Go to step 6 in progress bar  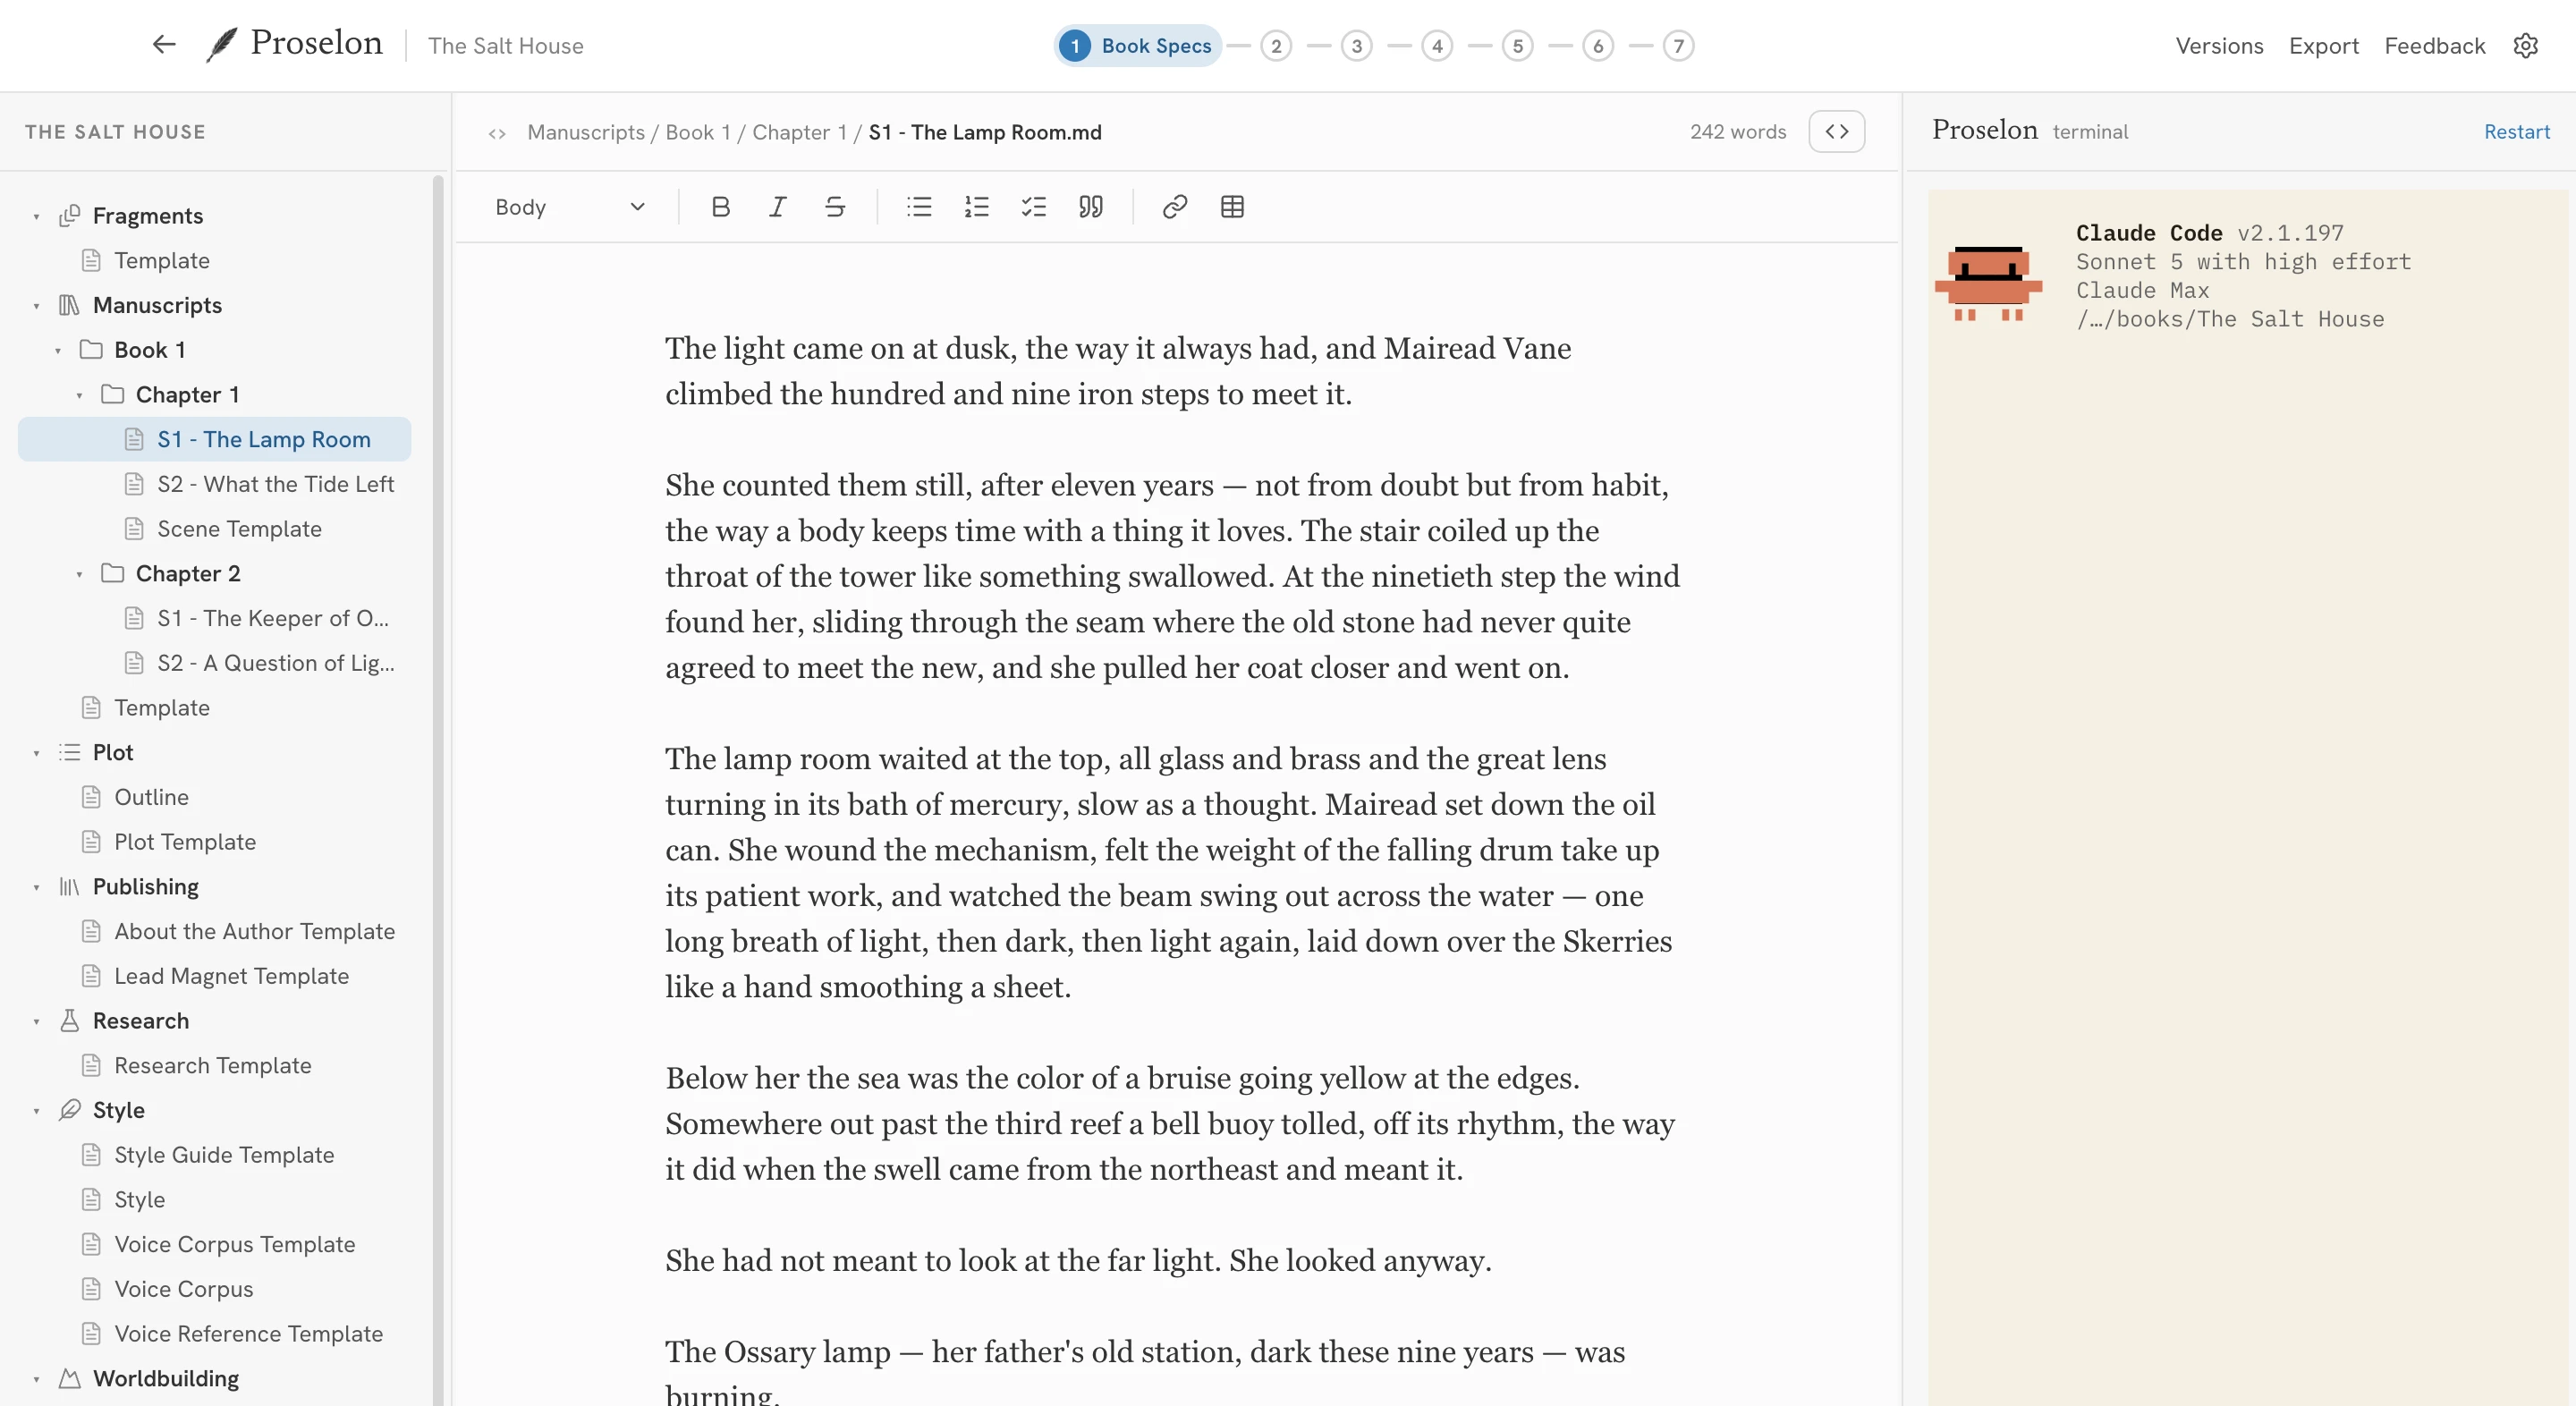[1598, 46]
